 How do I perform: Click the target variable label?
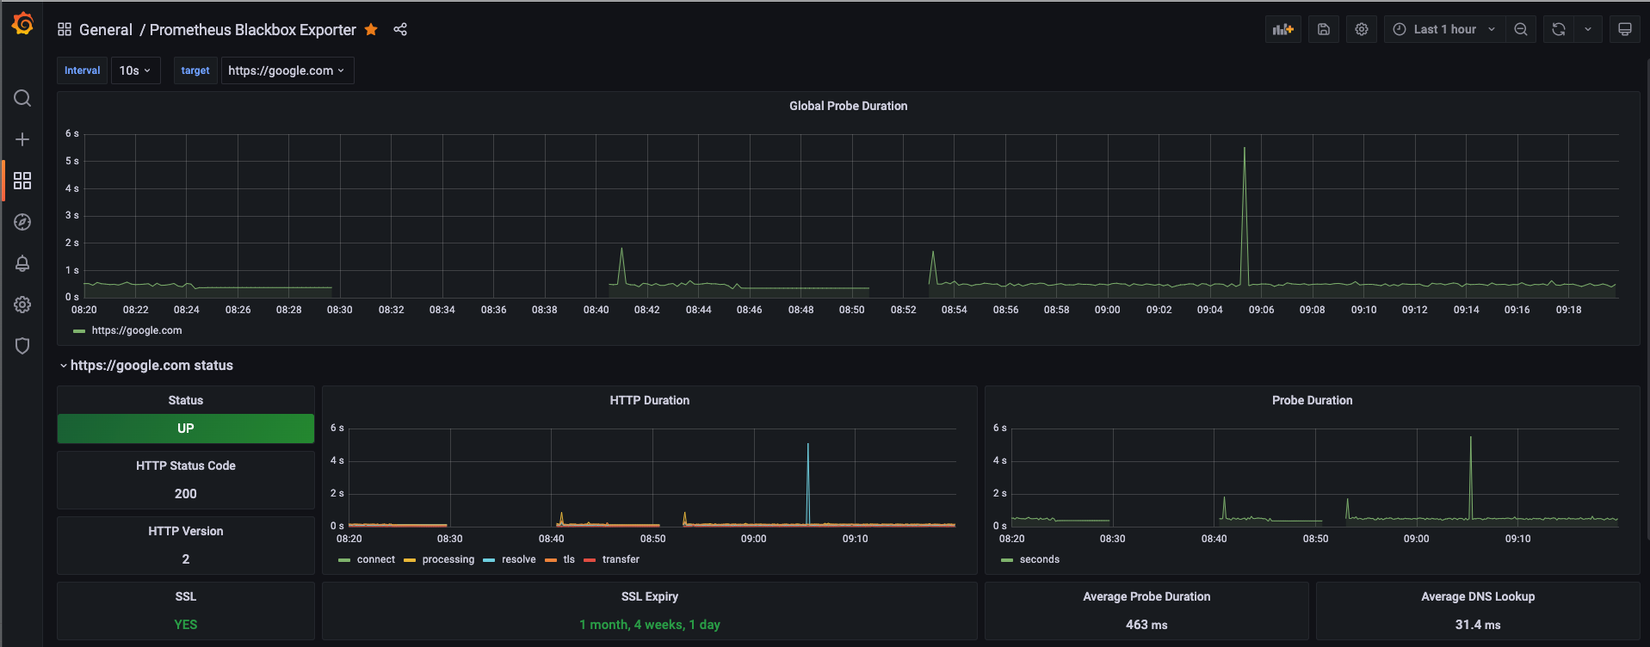click(x=195, y=70)
